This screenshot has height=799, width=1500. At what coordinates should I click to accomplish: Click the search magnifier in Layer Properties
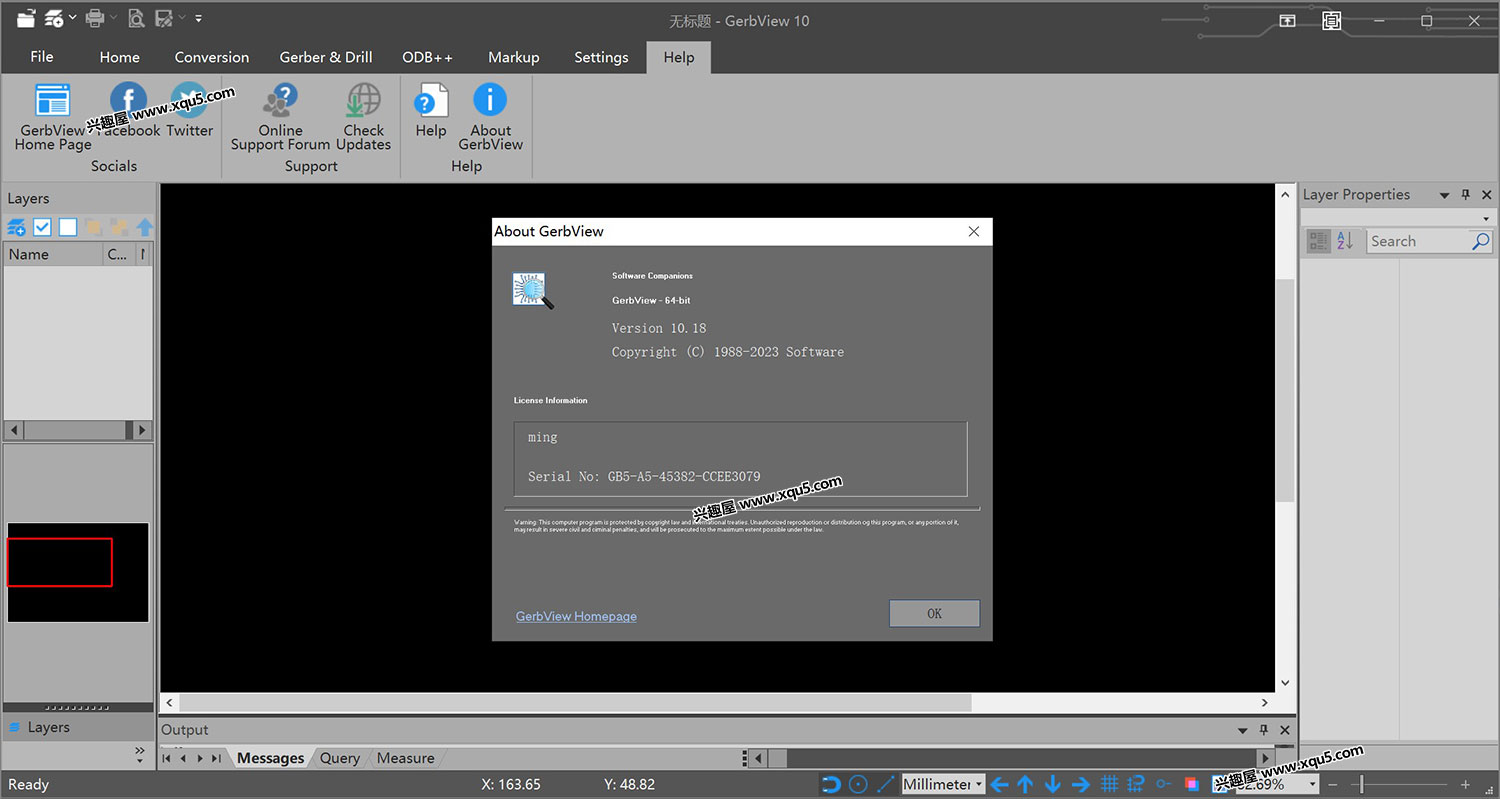(x=1481, y=241)
